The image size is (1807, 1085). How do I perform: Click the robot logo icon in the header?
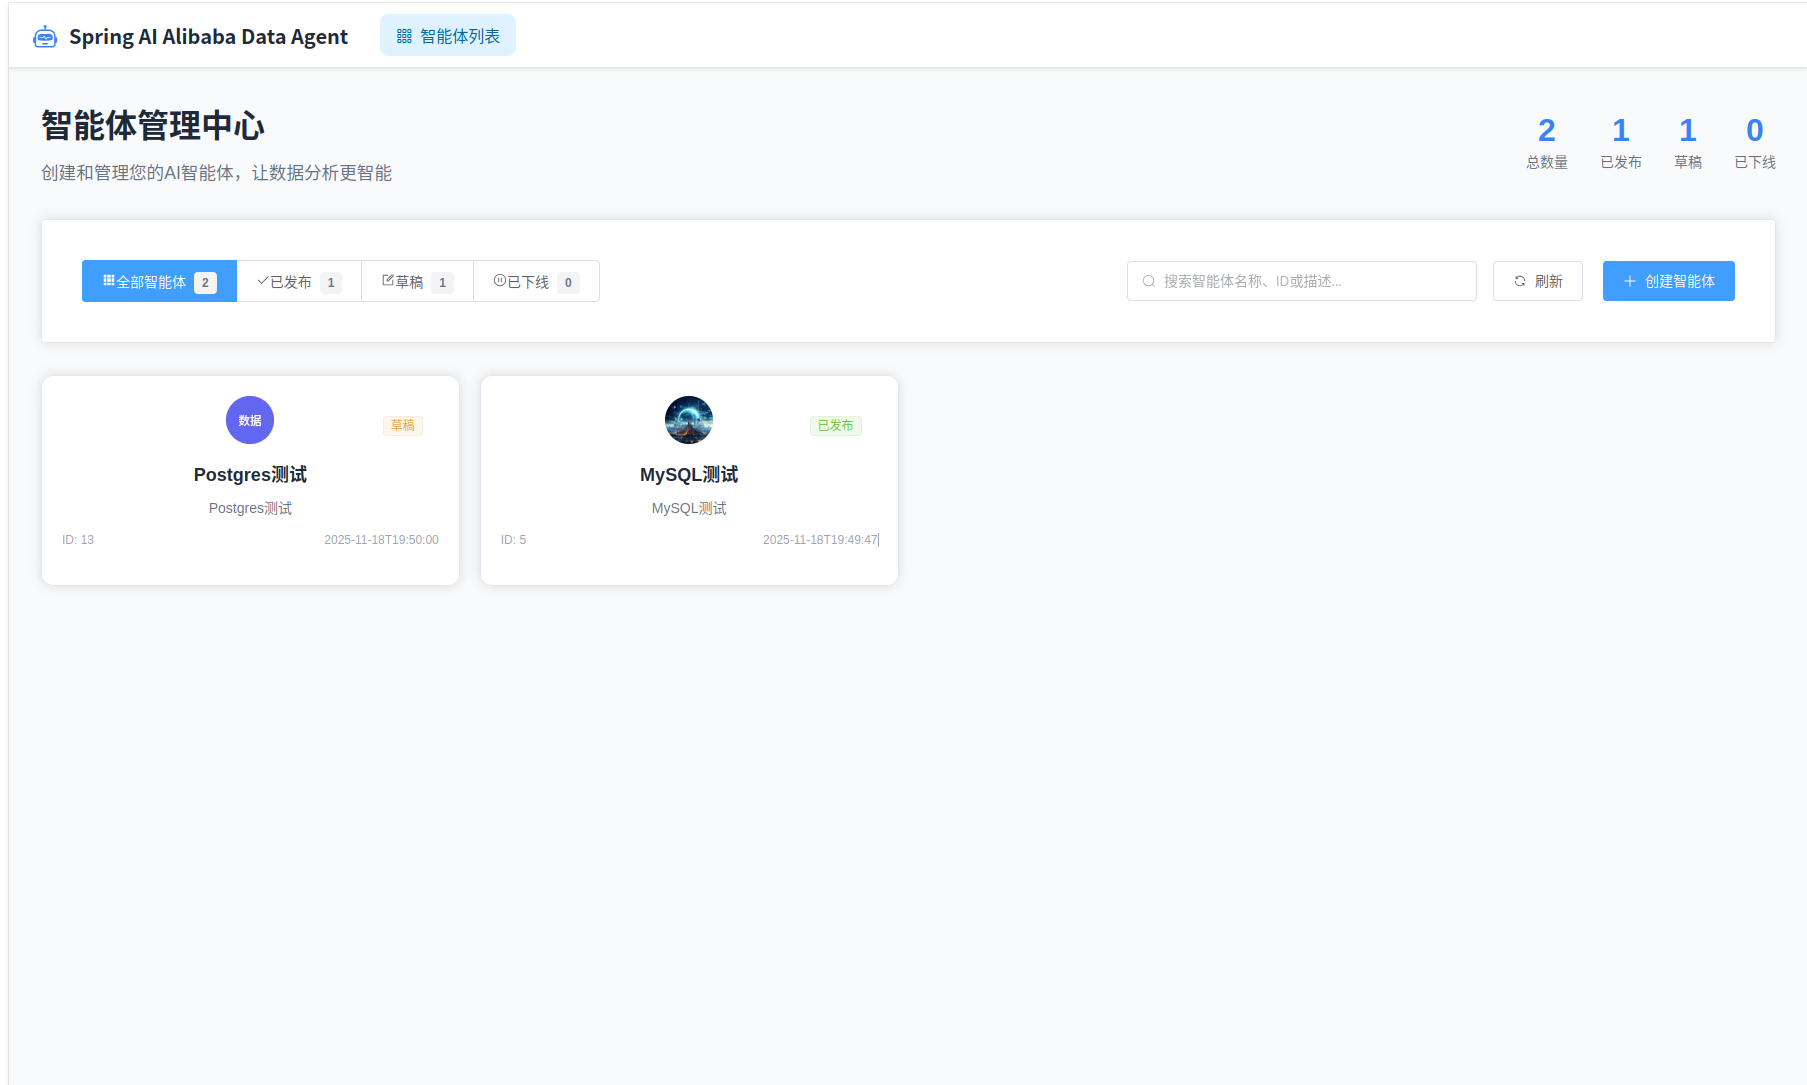[46, 35]
